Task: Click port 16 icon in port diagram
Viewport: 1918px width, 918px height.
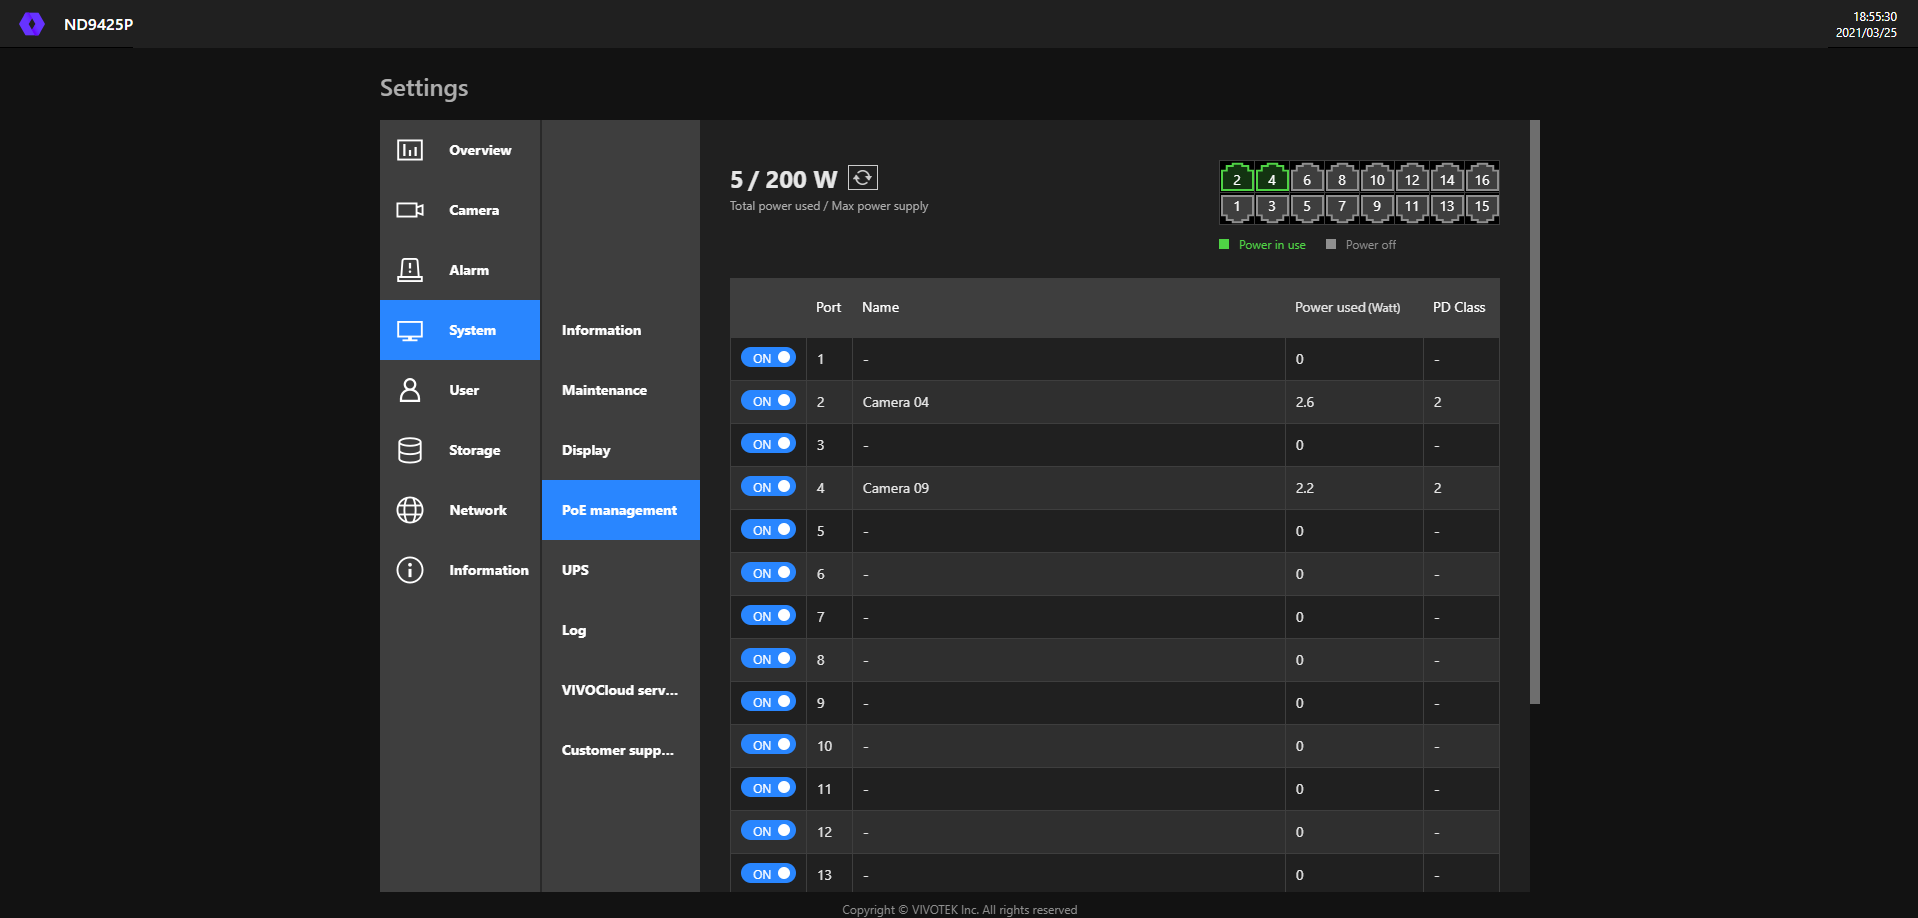Action: (1482, 179)
